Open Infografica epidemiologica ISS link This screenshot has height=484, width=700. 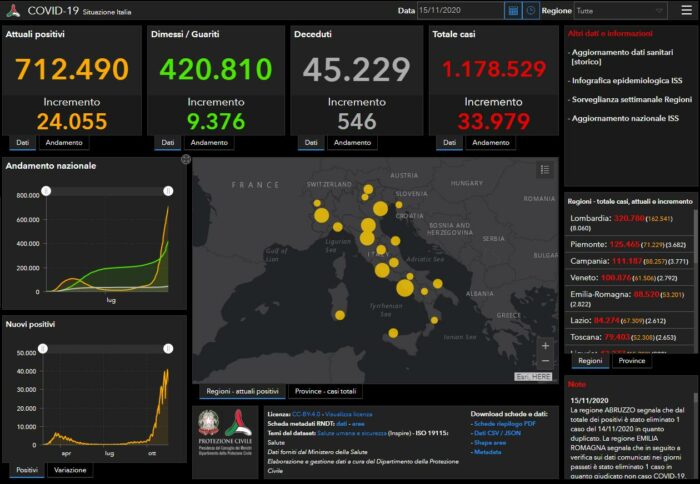(625, 81)
